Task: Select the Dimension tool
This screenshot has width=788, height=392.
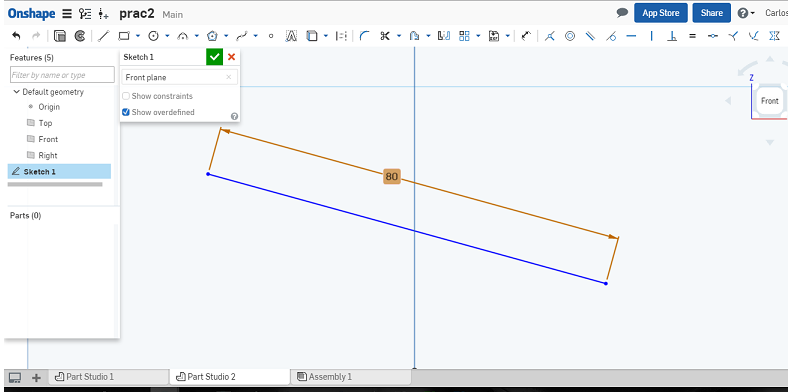Action: pyautogui.click(x=526, y=36)
